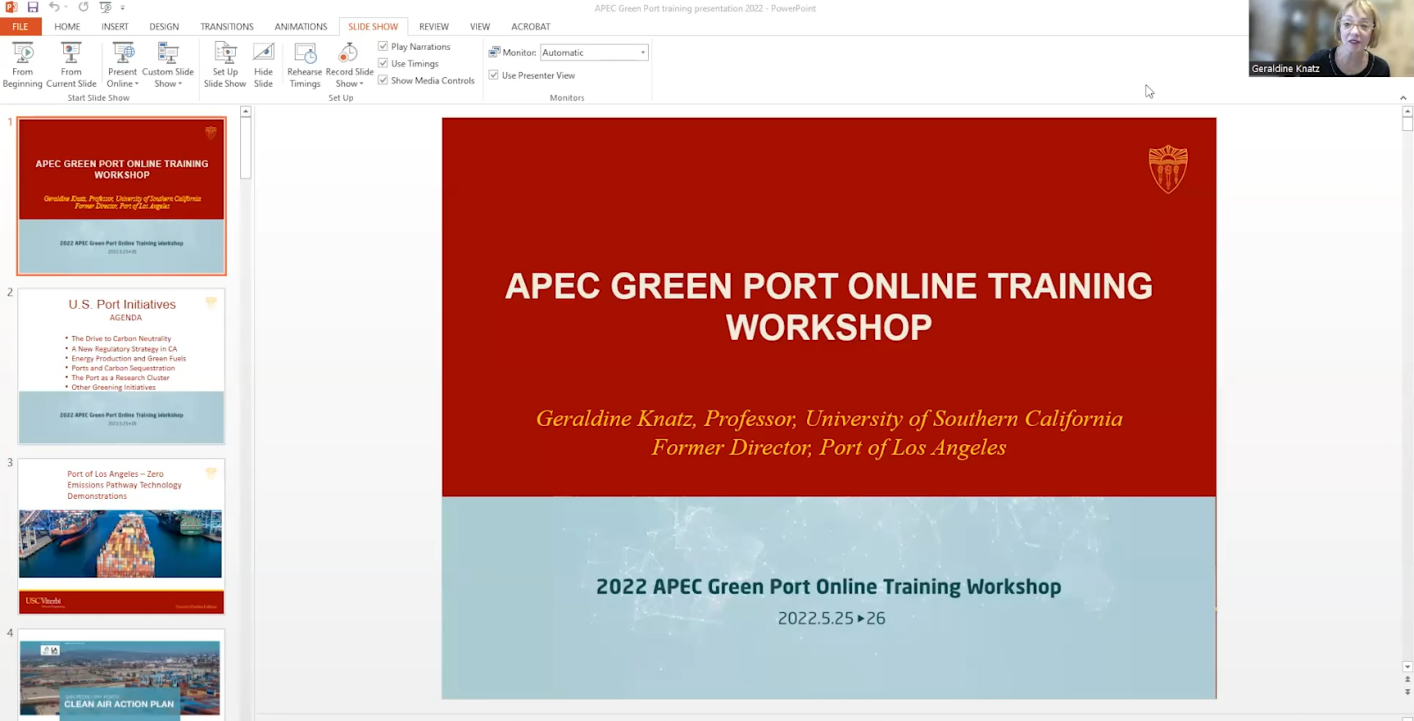This screenshot has width=1414, height=721.
Task: Open Custom Slide Show menu
Action: point(168,65)
